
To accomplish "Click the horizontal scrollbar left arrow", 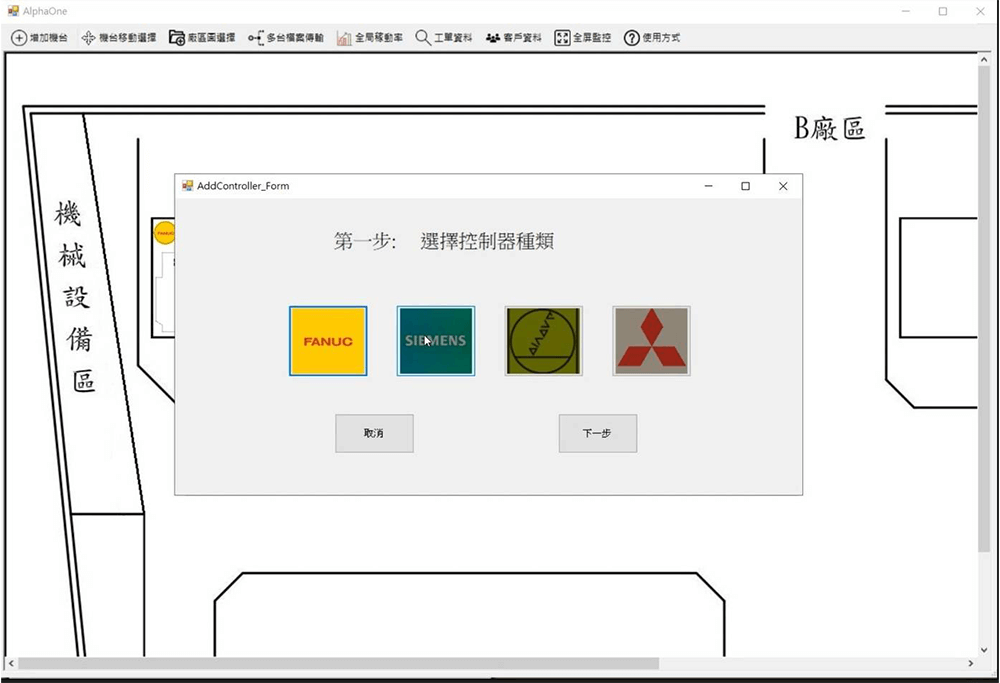I will click(11, 664).
